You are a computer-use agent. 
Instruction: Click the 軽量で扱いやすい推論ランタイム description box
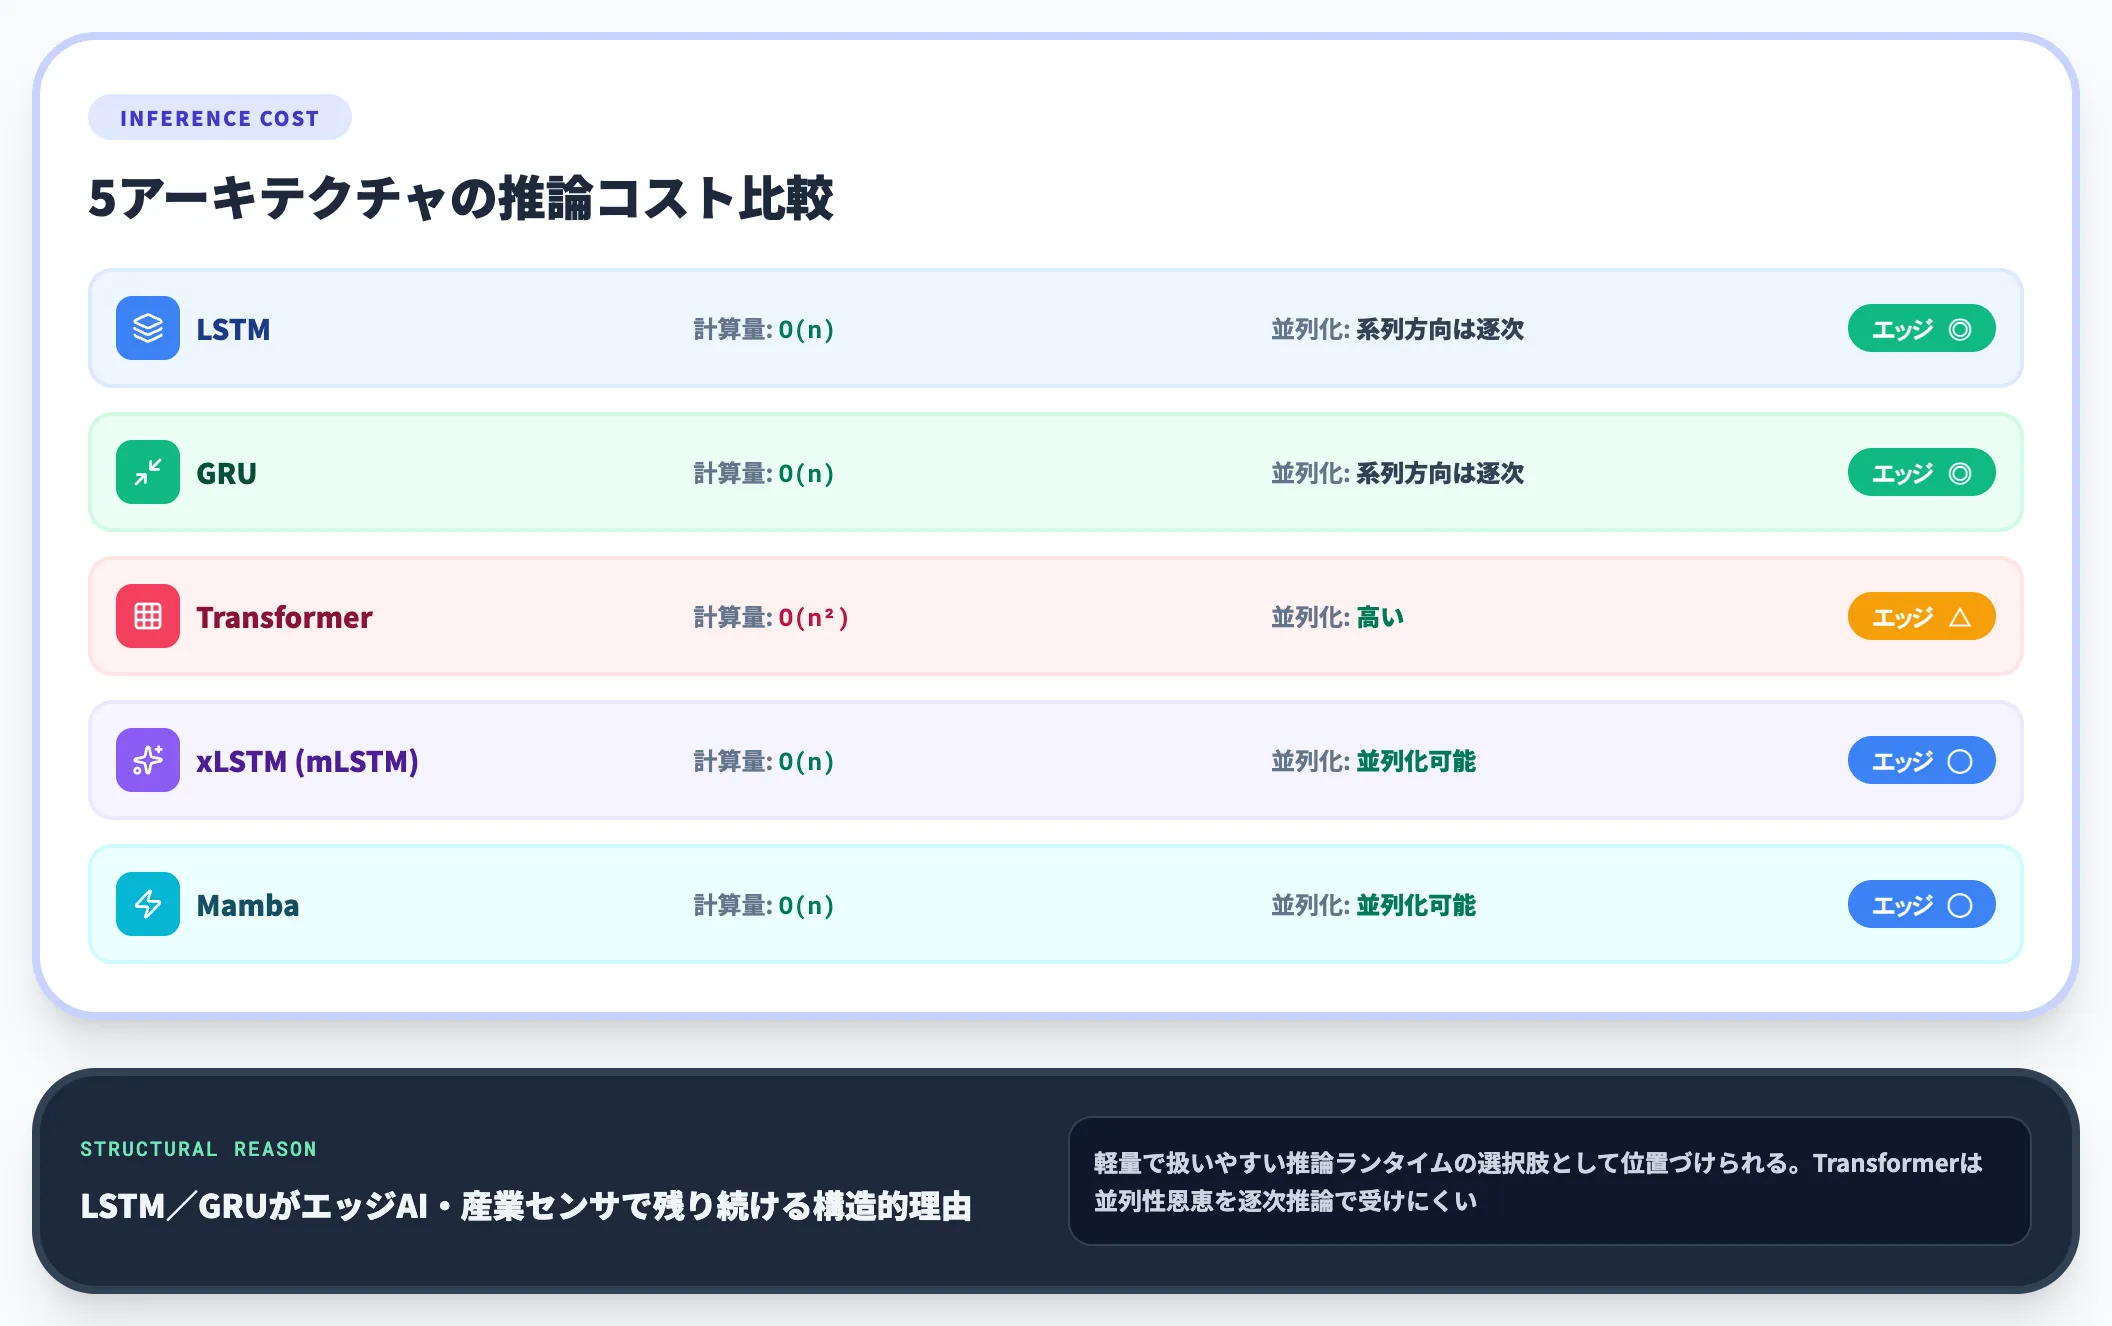(1549, 1181)
